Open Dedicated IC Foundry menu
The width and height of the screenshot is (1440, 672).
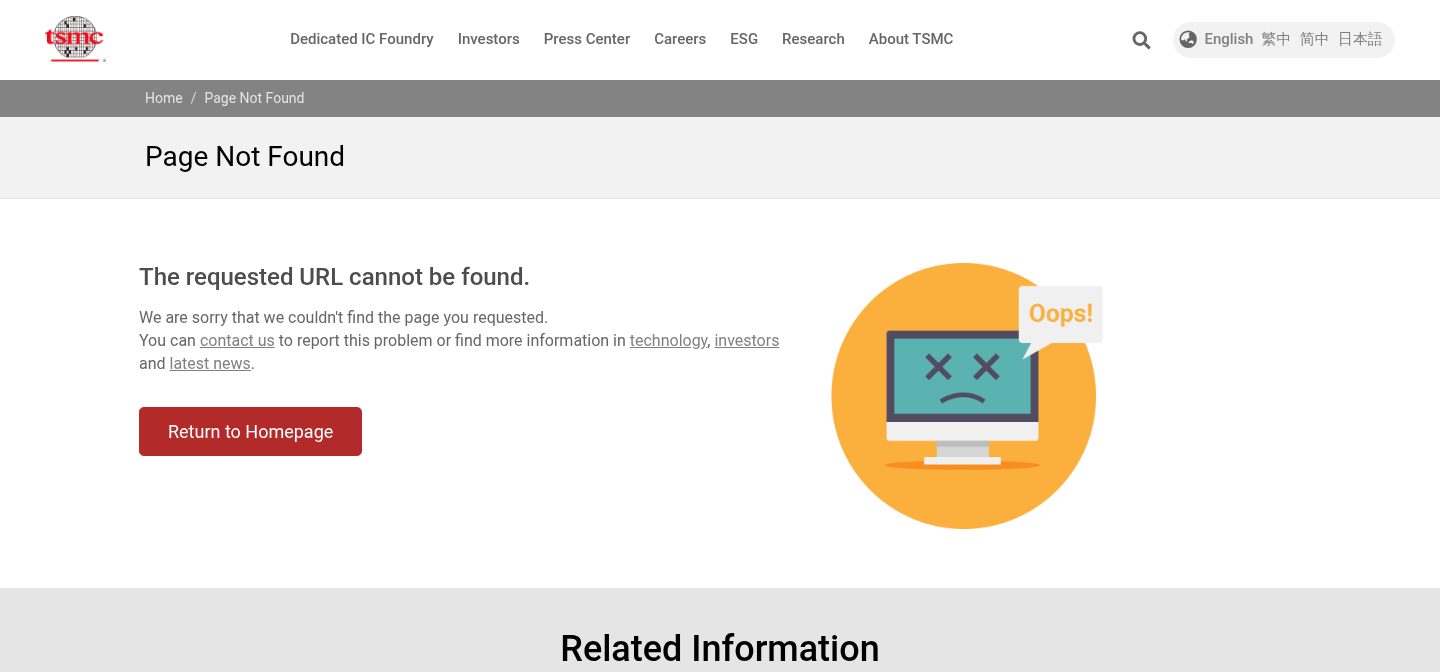pyautogui.click(x=362, y=39)
